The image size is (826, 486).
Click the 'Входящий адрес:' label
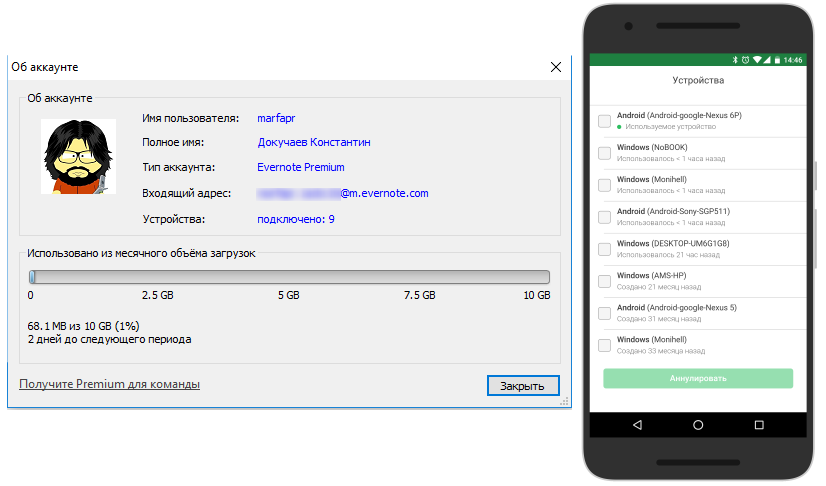coord(186,193)
